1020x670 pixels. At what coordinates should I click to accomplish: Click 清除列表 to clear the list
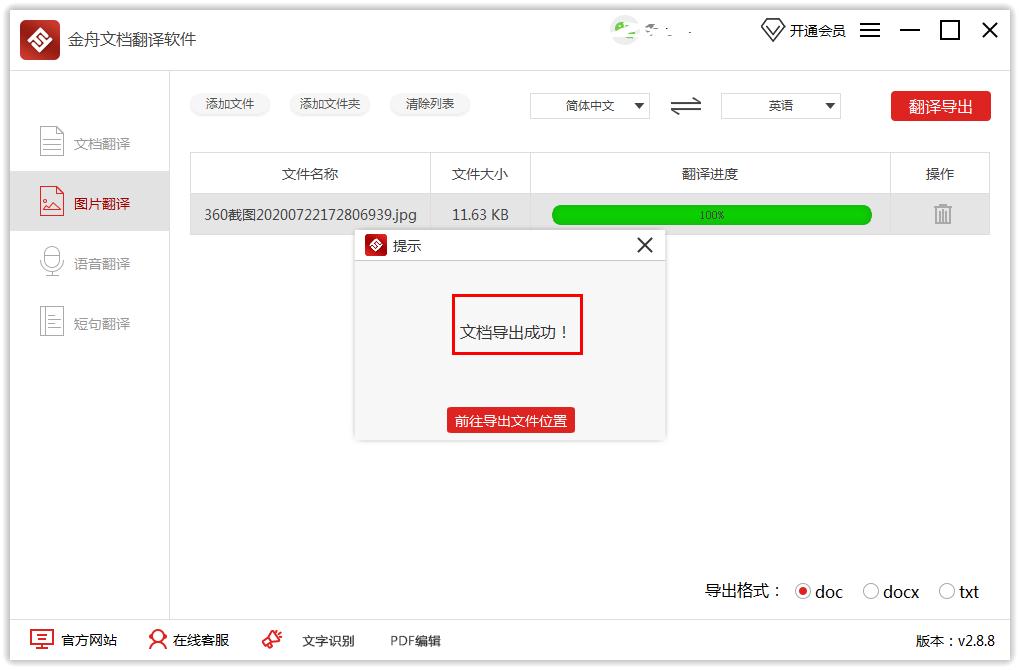(430, 103)
